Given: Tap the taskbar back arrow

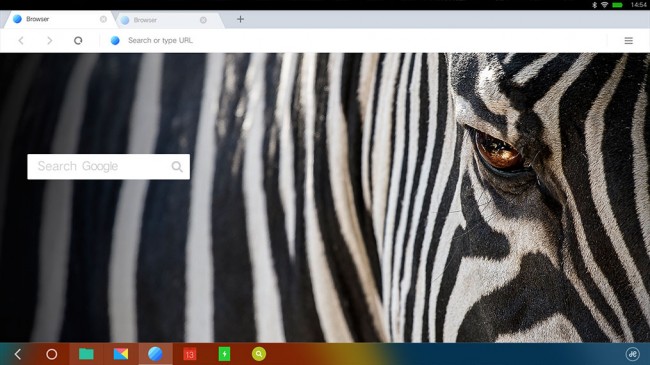Looking at the screenshot, I should (17, 354).
